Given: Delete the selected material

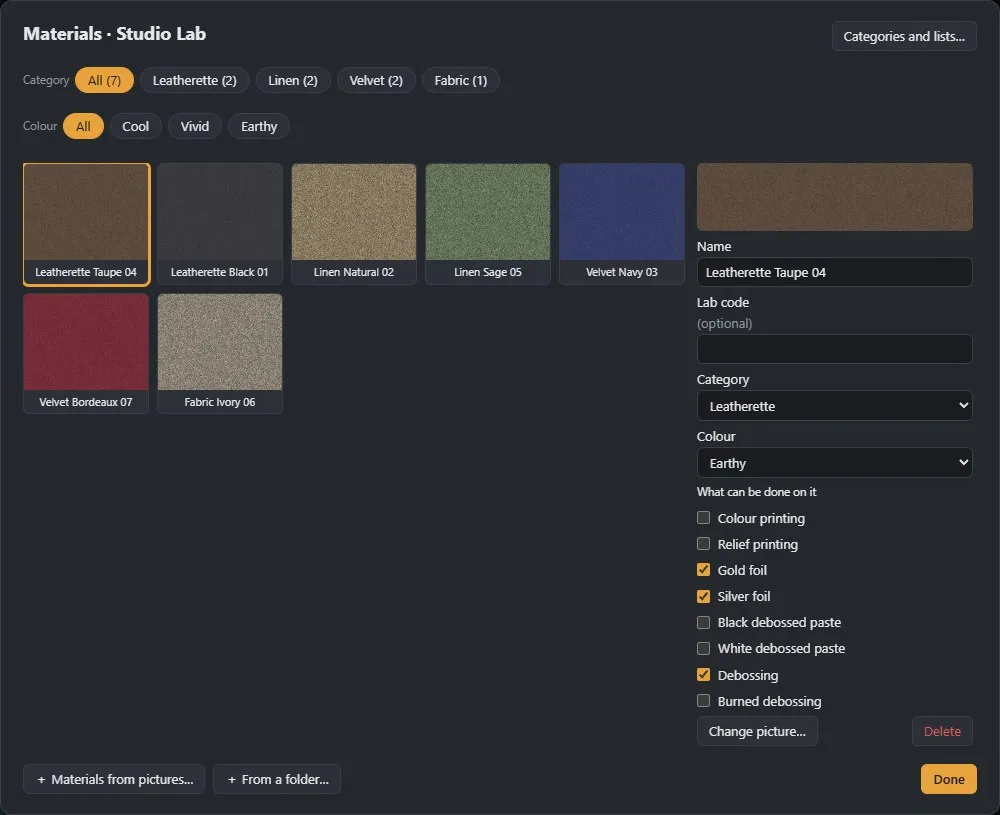Looking at the screenshot, I should [942, 731].
